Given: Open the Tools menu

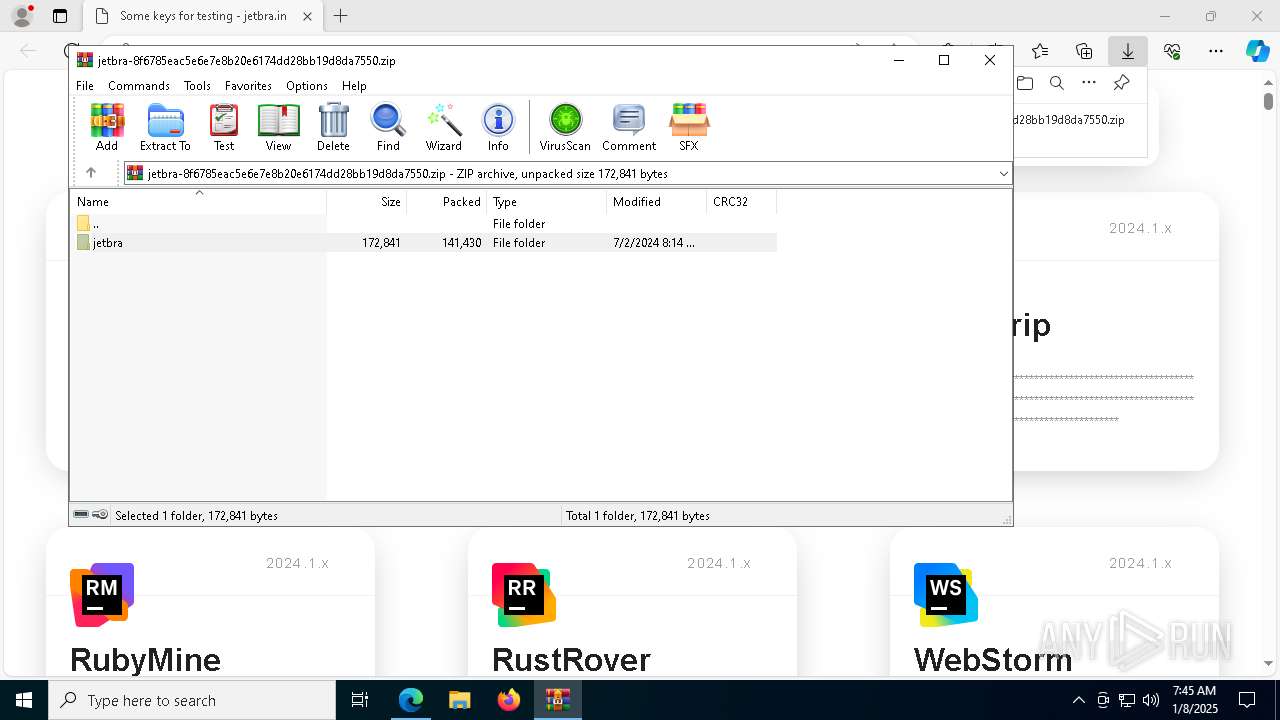Looking at the screenshot, I should tap(197, 86).
